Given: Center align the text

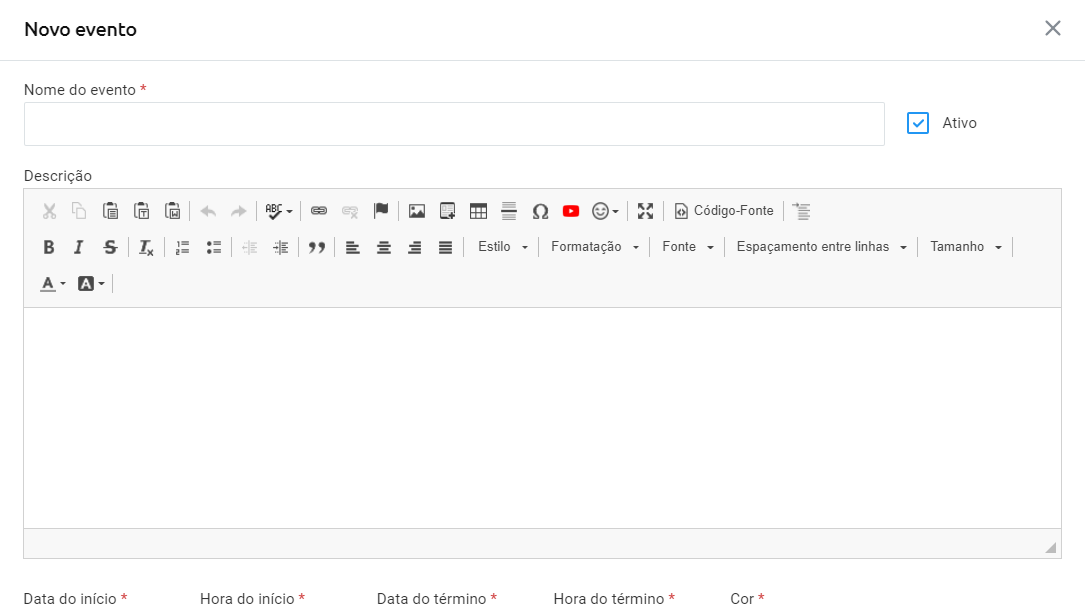Looking at the screenshot, I should [x=383, y=247].
